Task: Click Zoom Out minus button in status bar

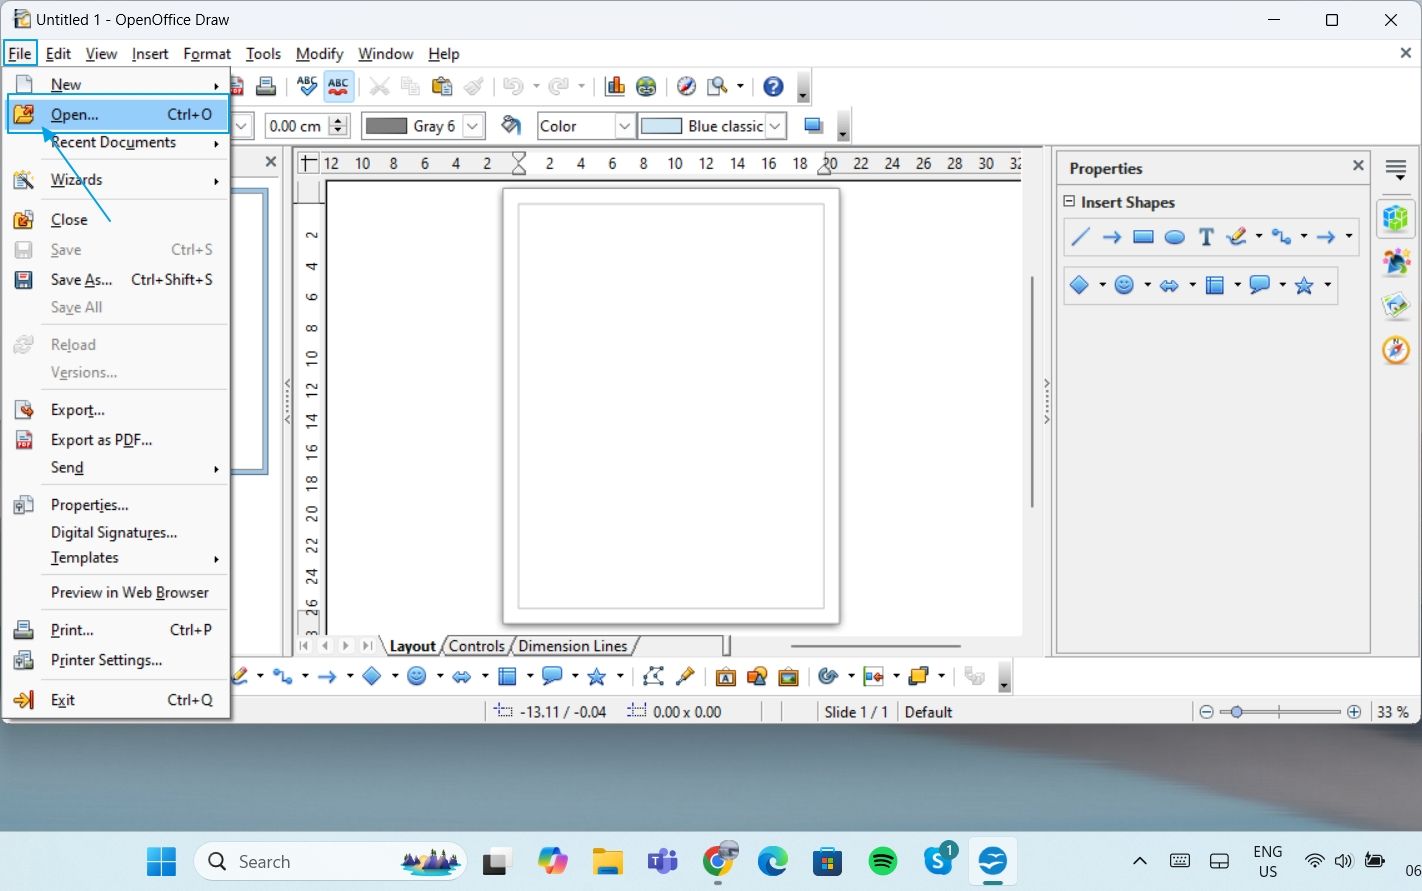Action: pos(1206,712)
